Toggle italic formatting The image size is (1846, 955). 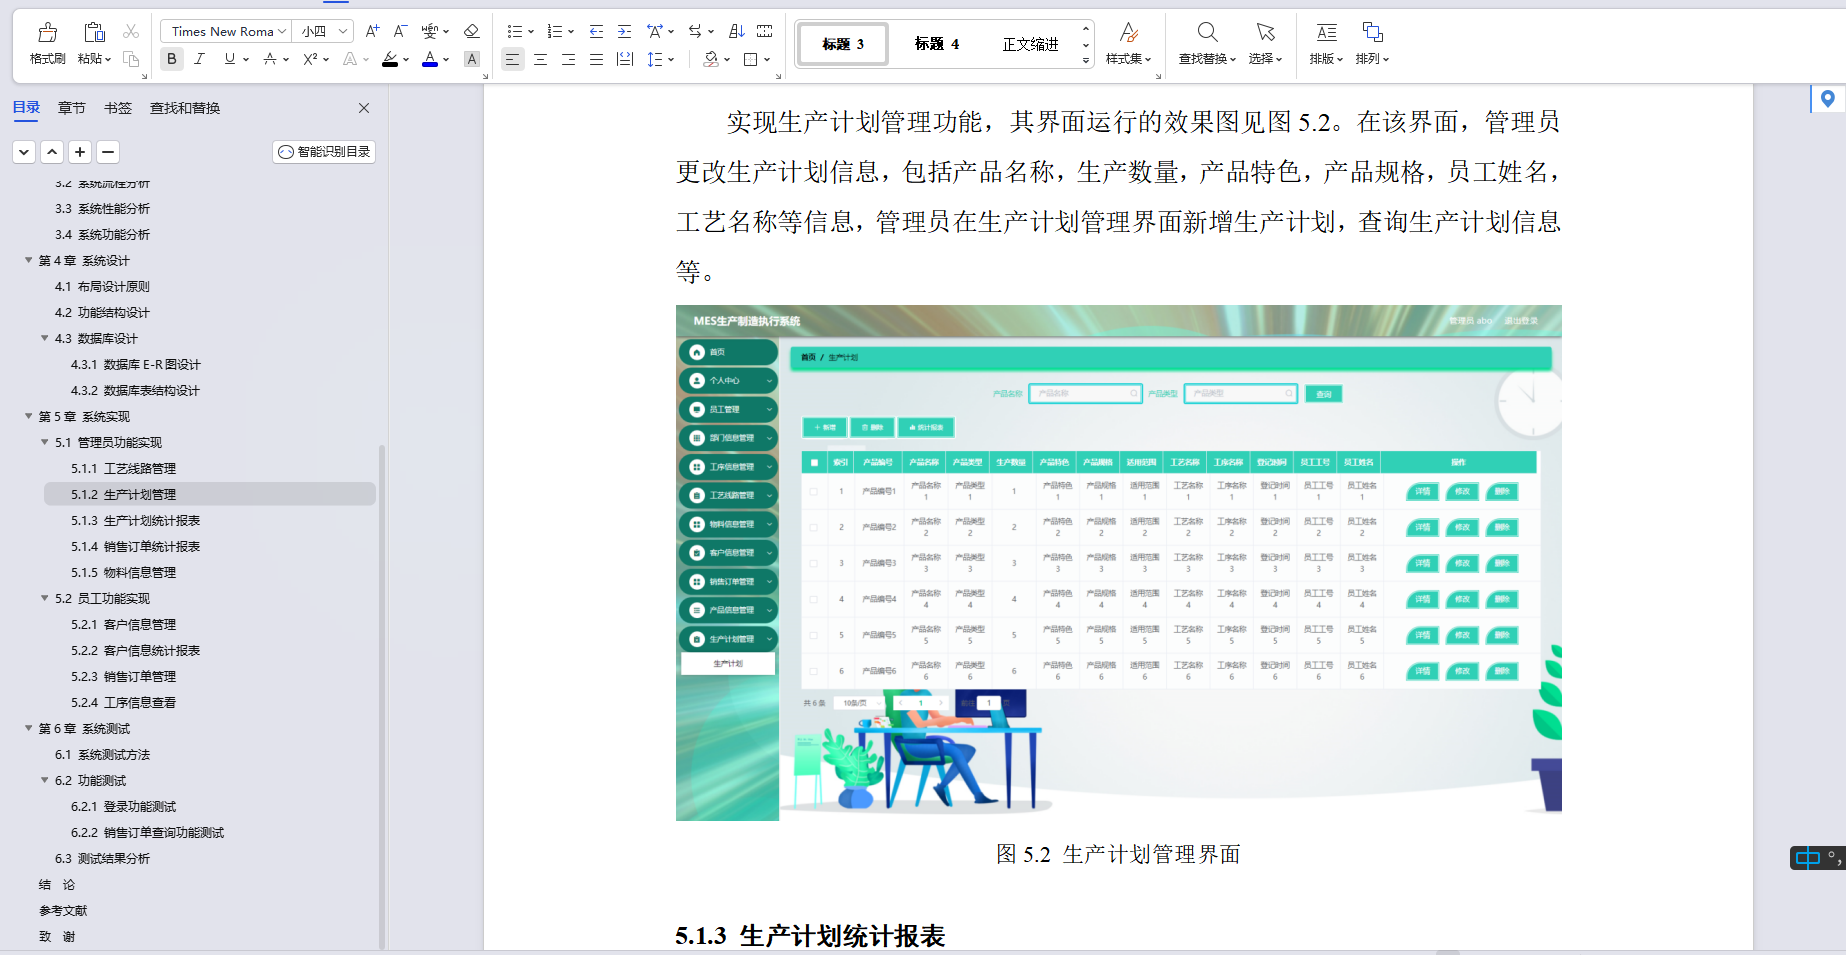(200, 59)
